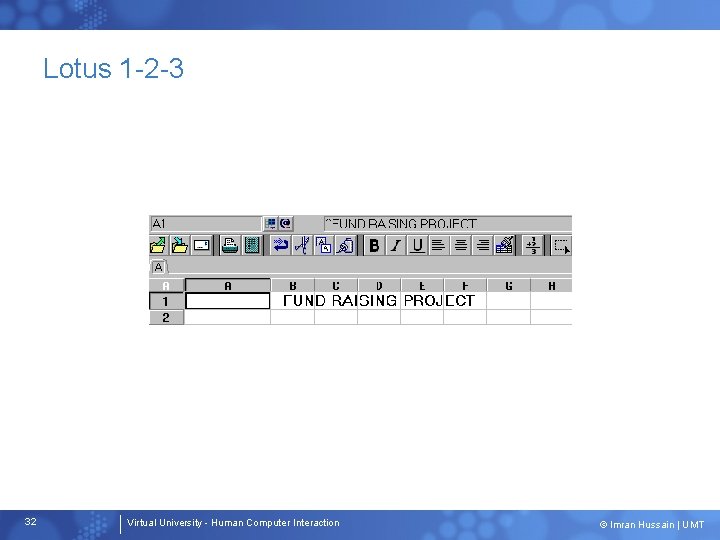720x540 pixels.
Task: Click cell A2
Action: (228, 317)
